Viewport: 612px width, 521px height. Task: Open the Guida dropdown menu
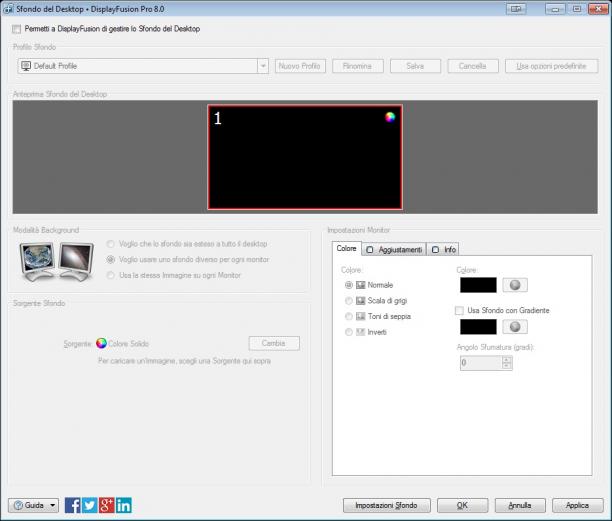point(34,505)
